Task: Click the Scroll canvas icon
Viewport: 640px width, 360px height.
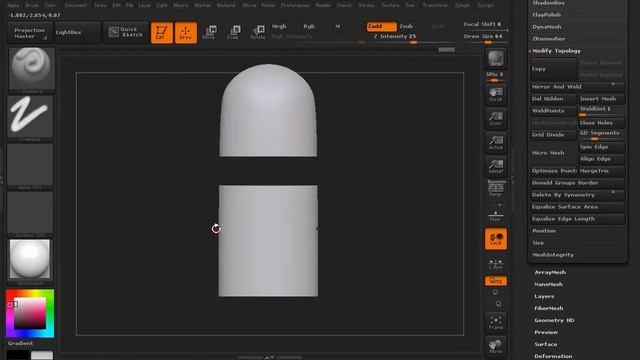Action: [x=496, y=94]
